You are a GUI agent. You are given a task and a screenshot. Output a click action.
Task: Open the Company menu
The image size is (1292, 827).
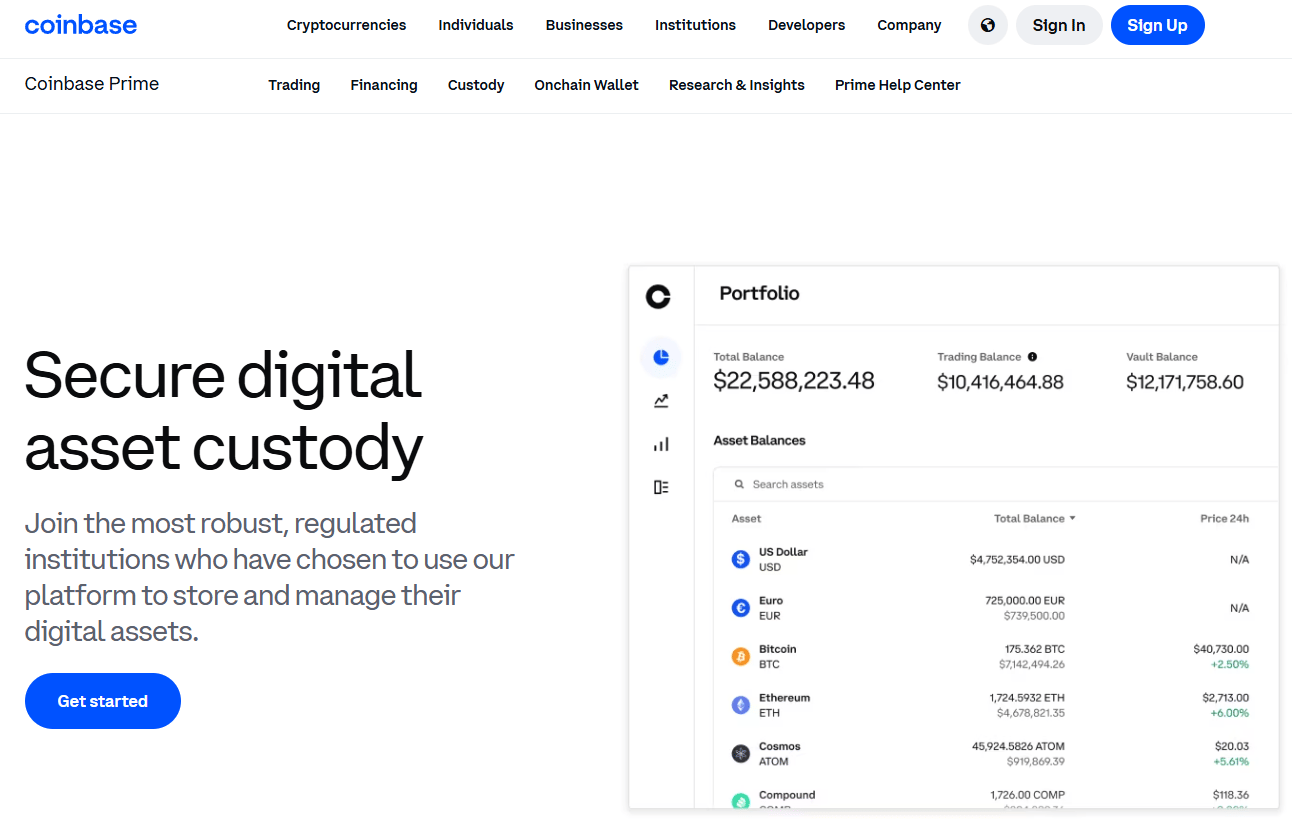point(909,25)
